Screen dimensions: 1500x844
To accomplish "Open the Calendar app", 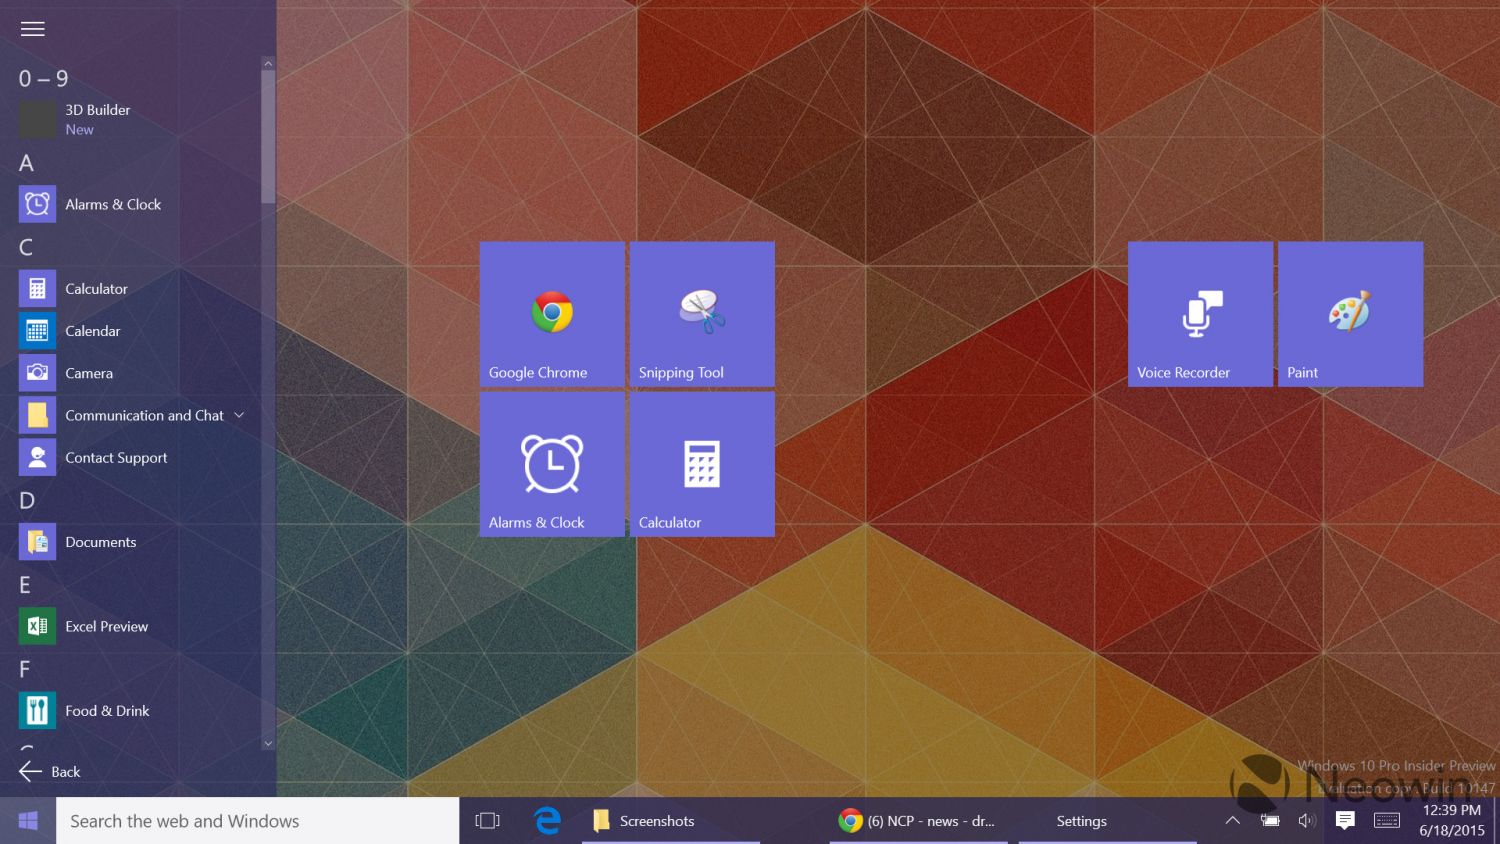I will click(x=69, y=331).
